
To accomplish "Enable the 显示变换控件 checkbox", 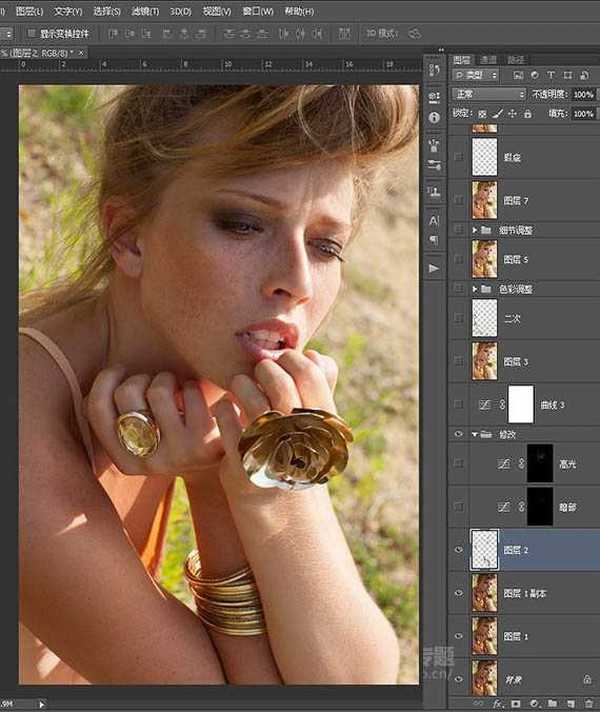I will point(31,33).
